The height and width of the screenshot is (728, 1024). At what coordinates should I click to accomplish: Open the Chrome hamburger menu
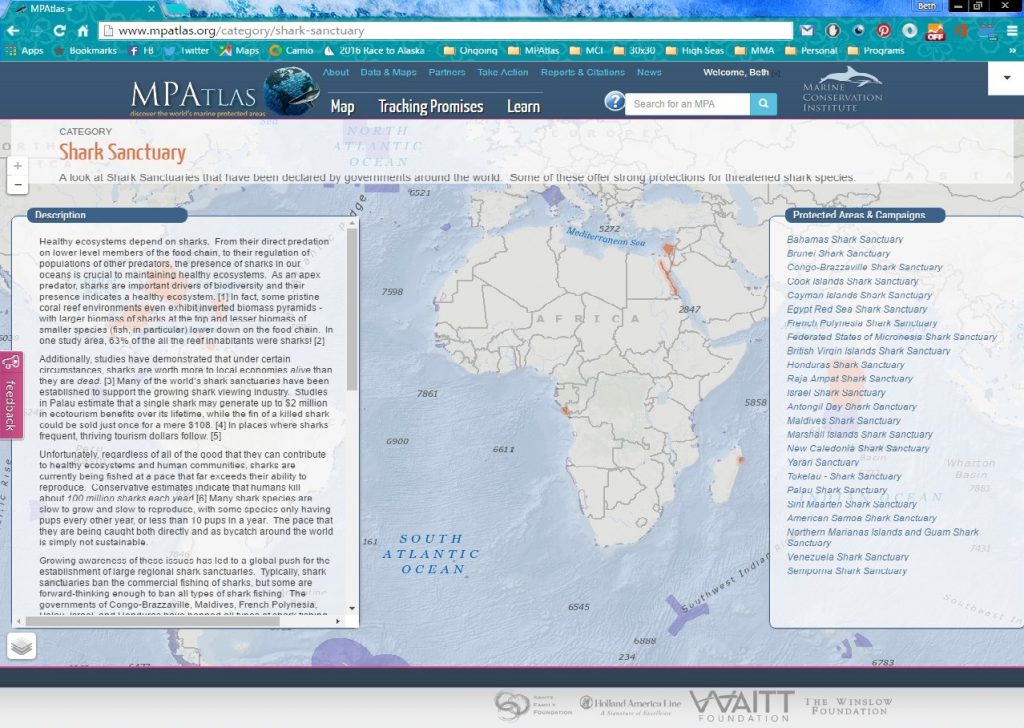tap(1011, 31)
